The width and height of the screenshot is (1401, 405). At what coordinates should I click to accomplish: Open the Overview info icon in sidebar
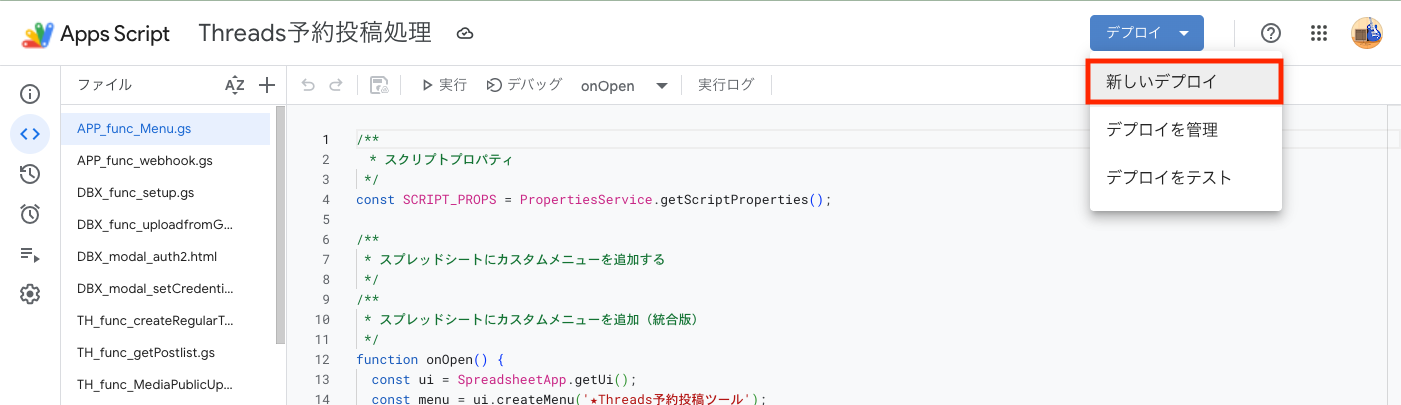30,95
